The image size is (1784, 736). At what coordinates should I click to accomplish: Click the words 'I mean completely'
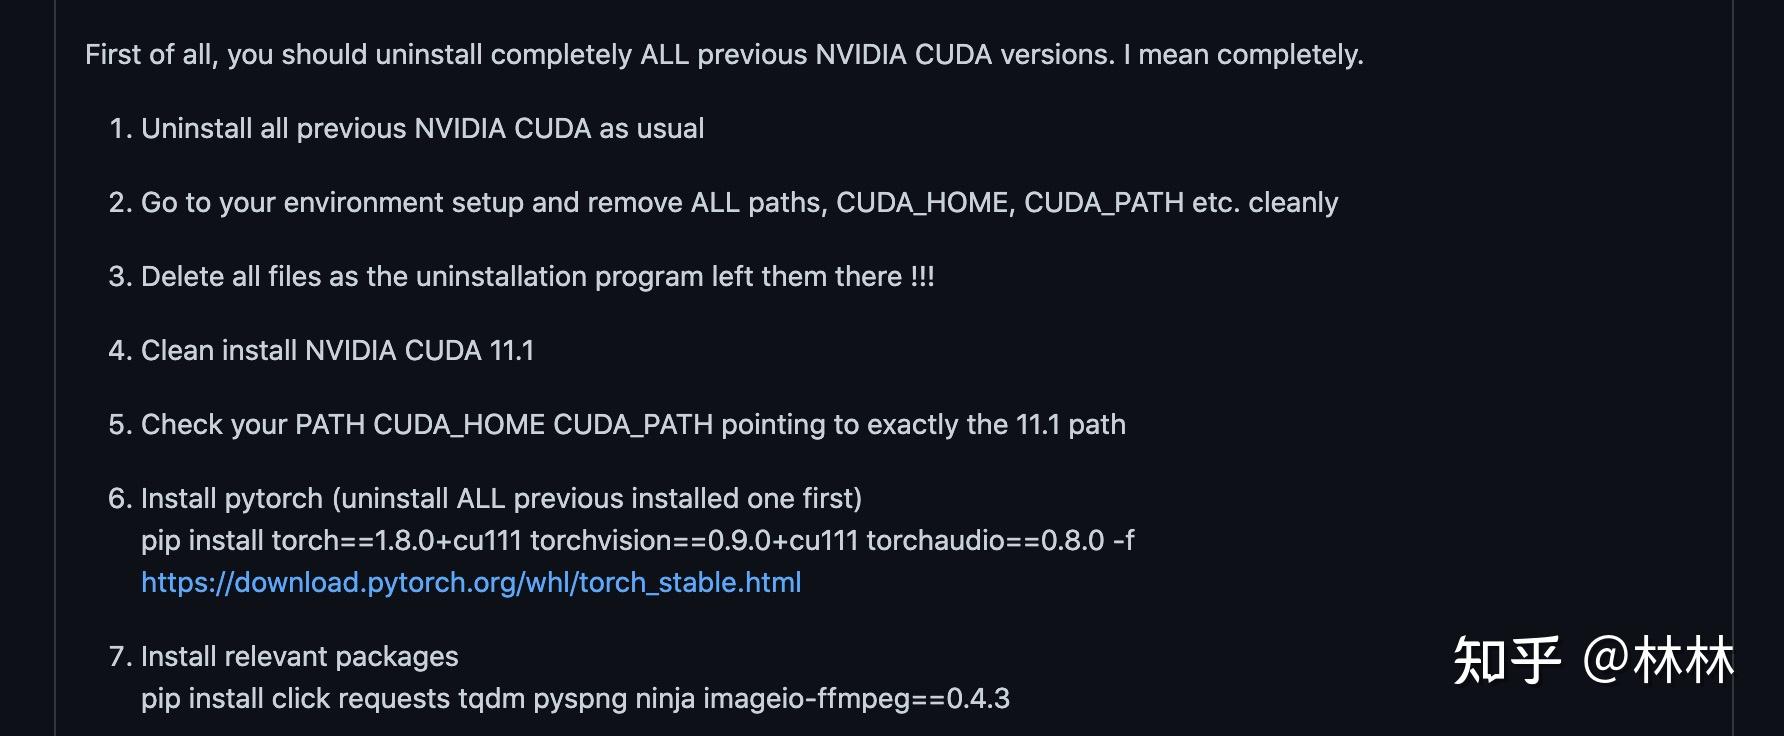point(1244,54)
